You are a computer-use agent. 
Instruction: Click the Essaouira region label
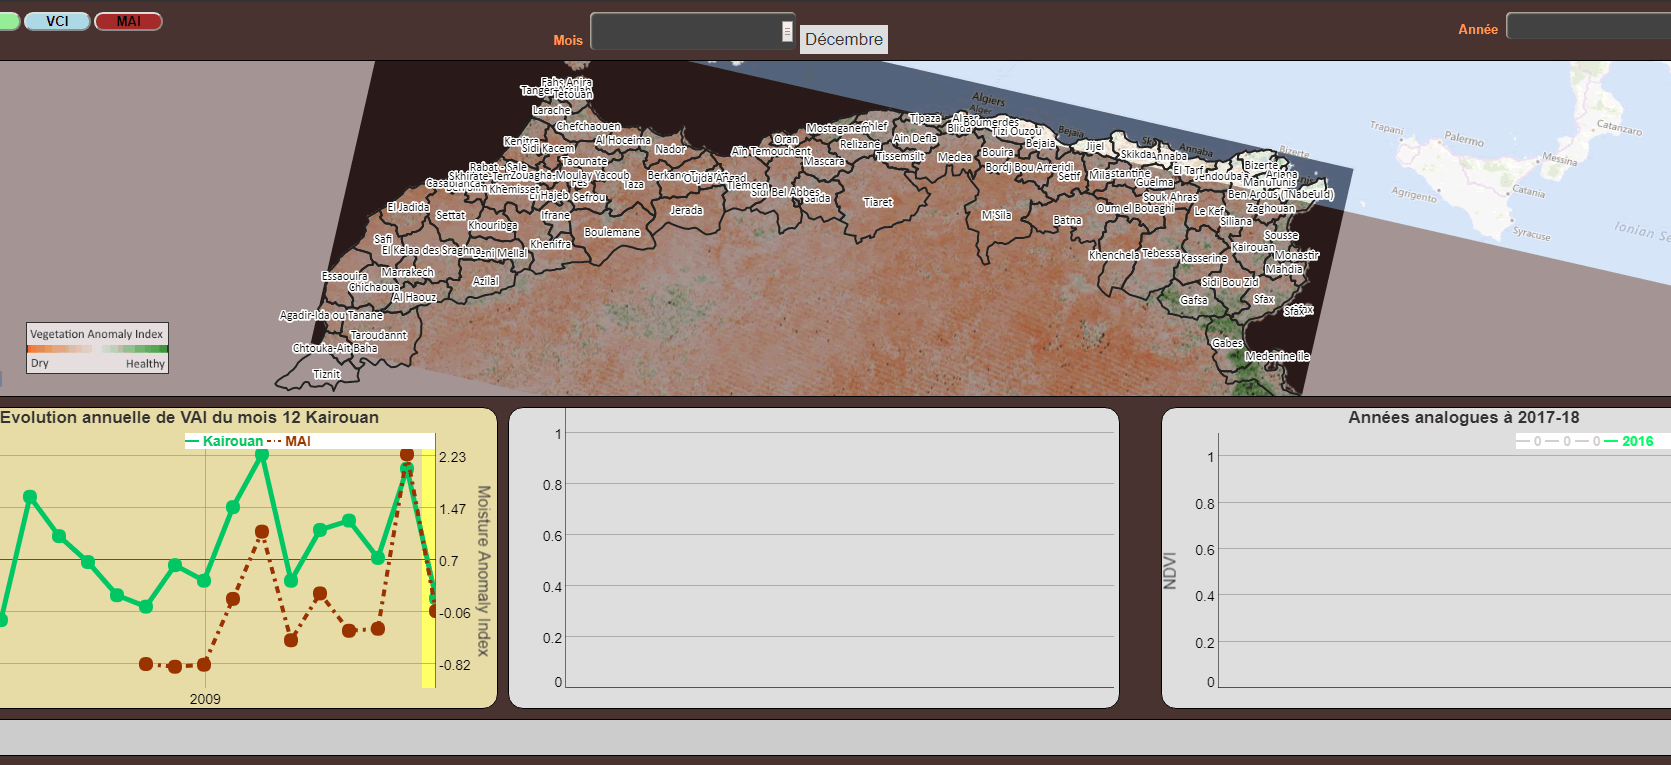[x=344, y=276]
